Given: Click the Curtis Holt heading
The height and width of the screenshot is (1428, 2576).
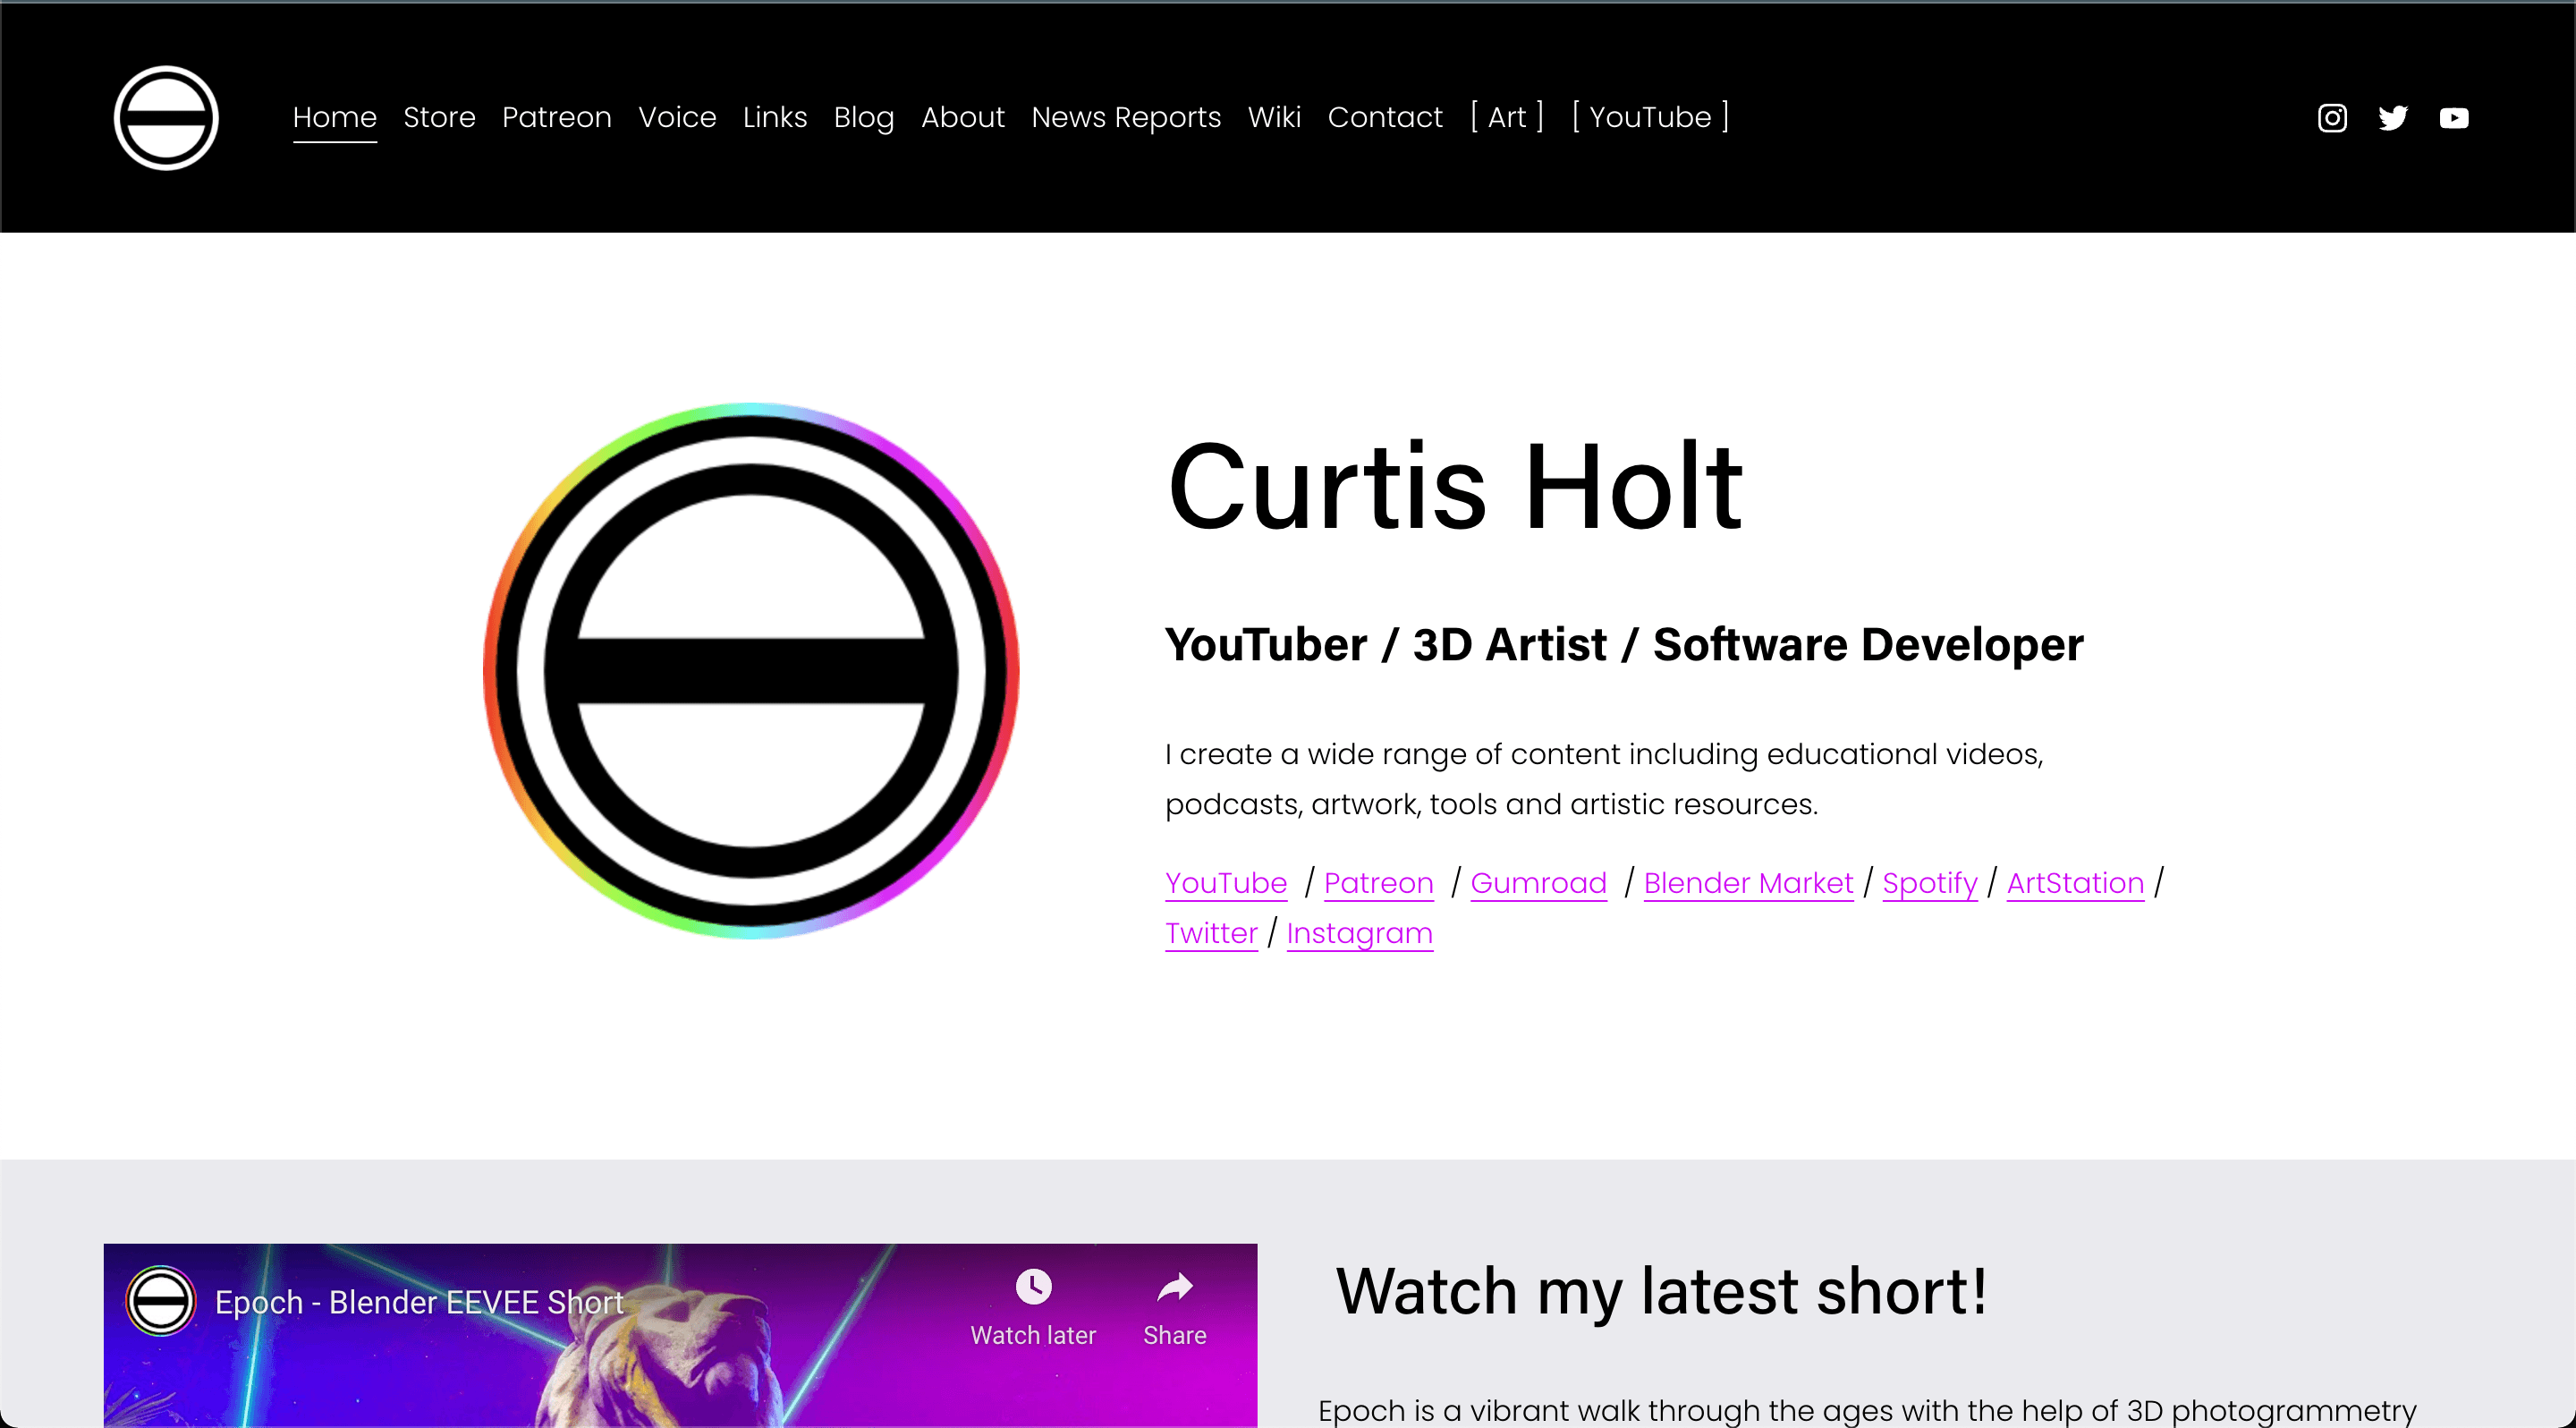Looking at the screenshot, I should [1455, 487].
